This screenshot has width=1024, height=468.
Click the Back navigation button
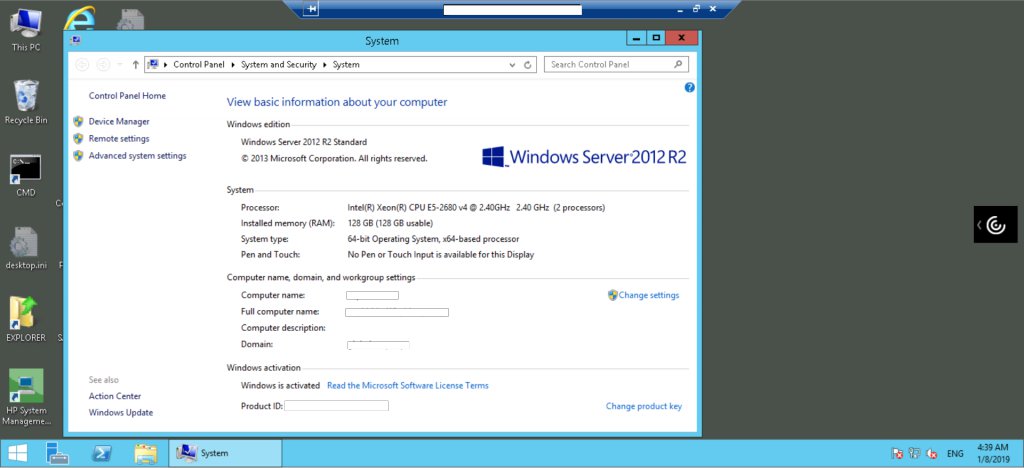[x=82, y=64]
